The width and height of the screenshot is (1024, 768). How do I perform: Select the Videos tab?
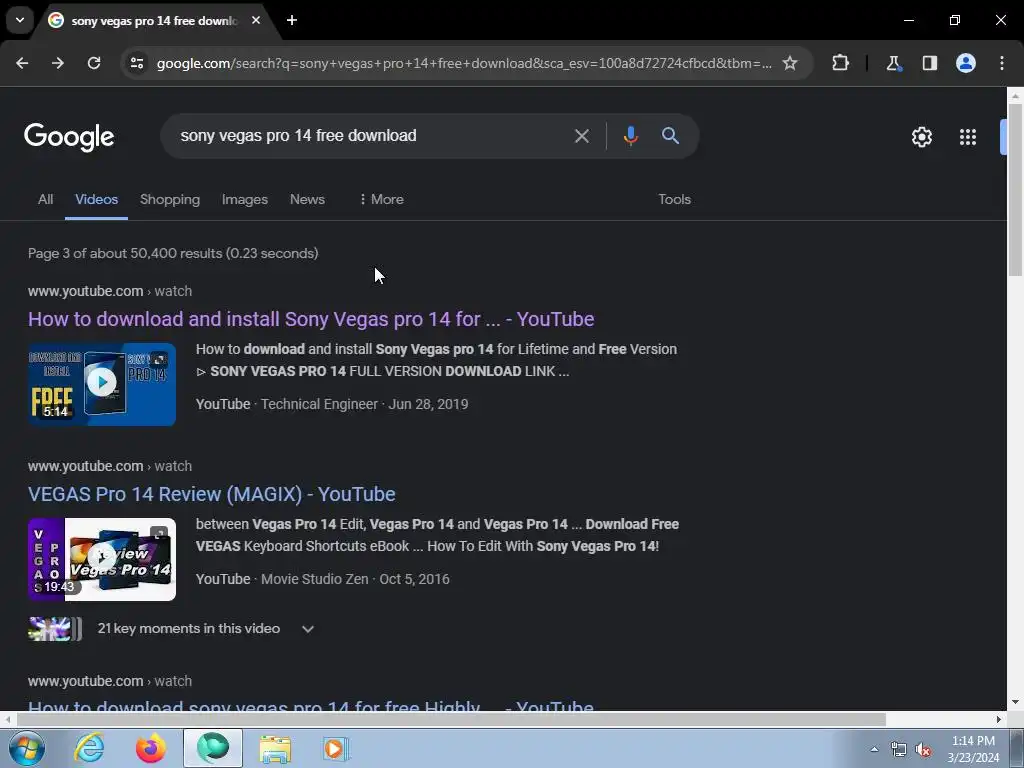(x=96, y=199)
